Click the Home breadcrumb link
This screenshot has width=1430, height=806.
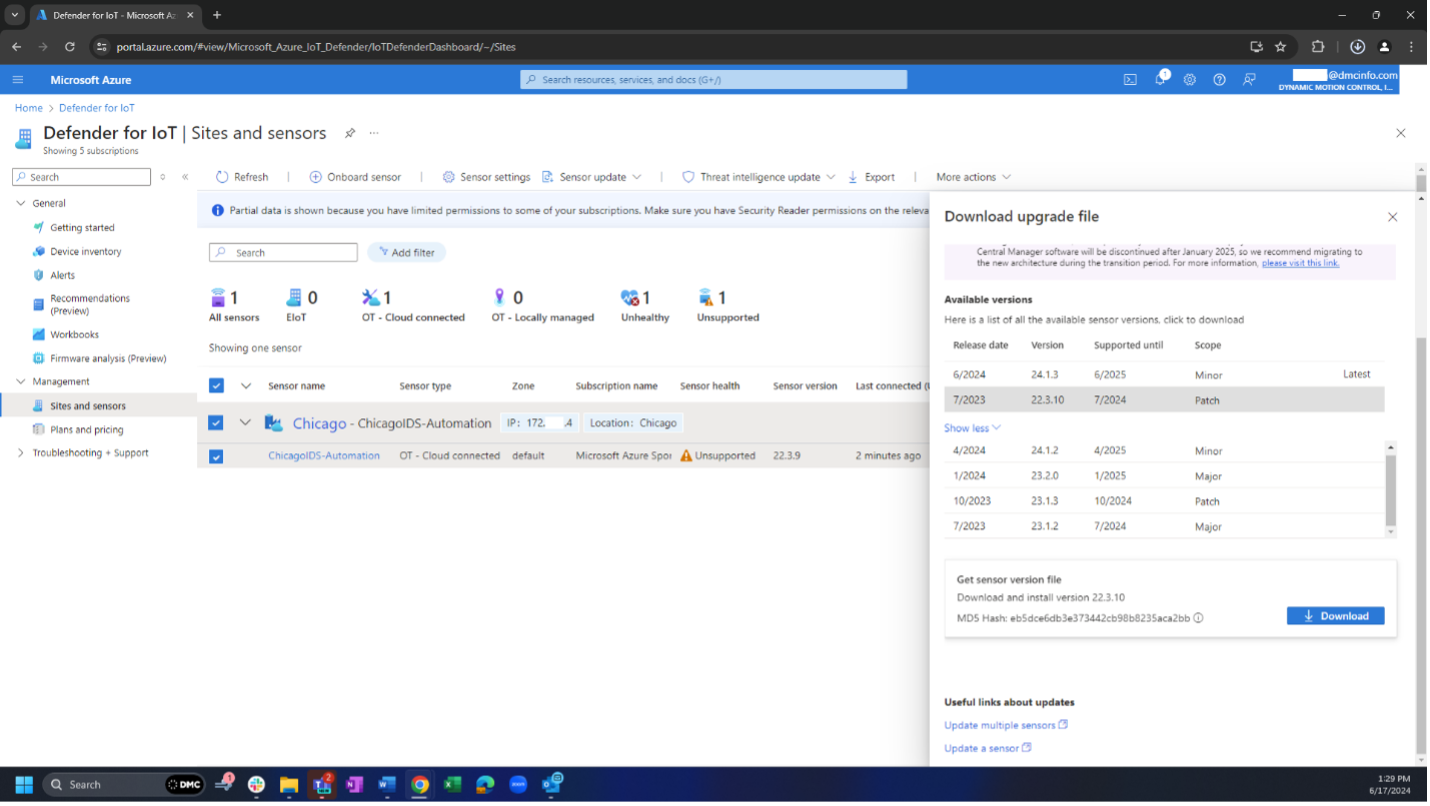click(28, 108)
